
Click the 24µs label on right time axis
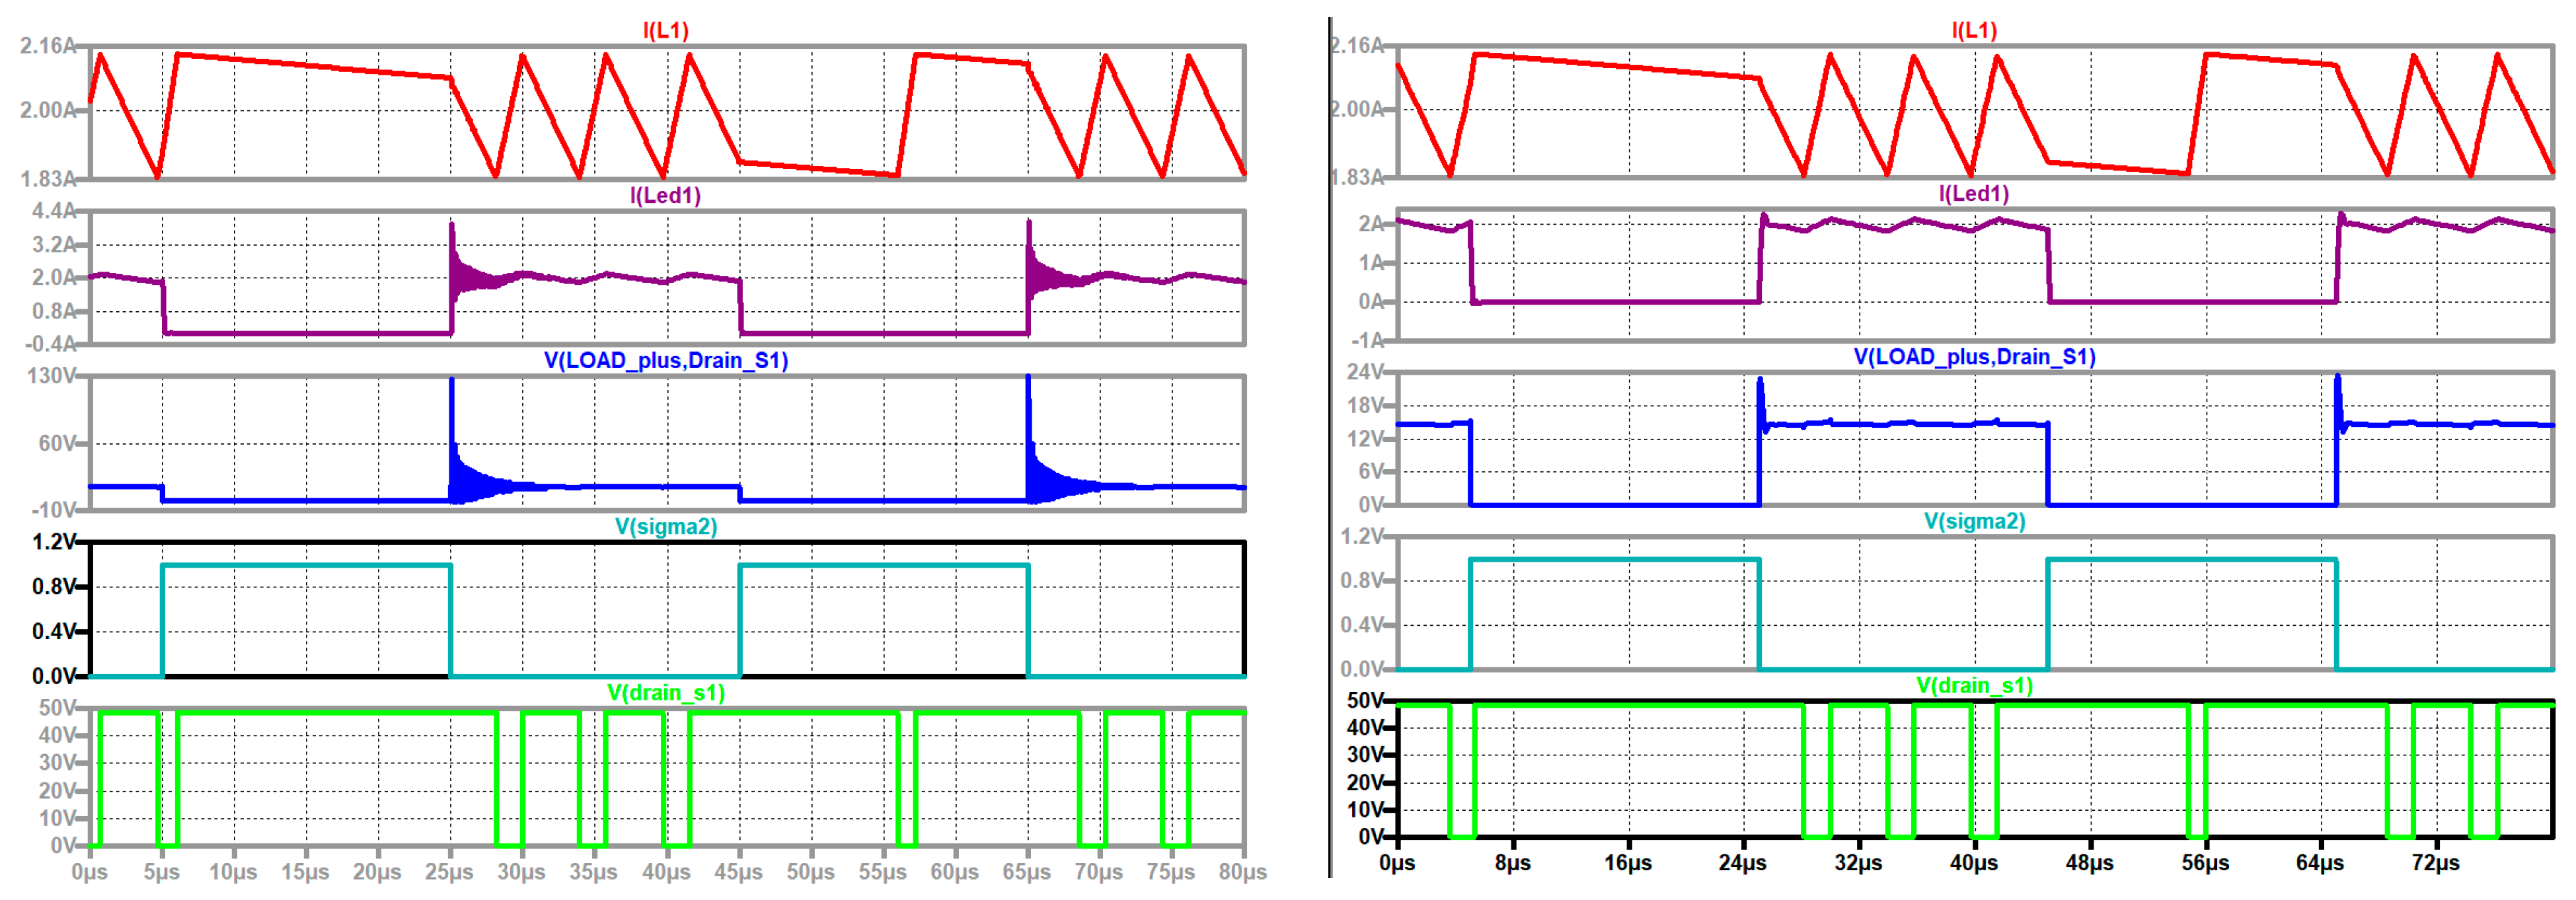point(1743,863)
